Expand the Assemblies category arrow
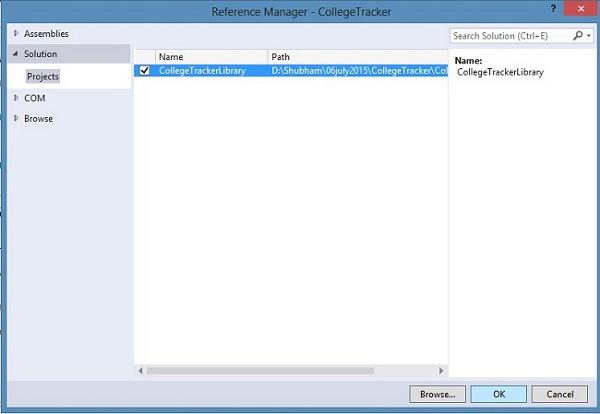 click(x=16, y=33)
